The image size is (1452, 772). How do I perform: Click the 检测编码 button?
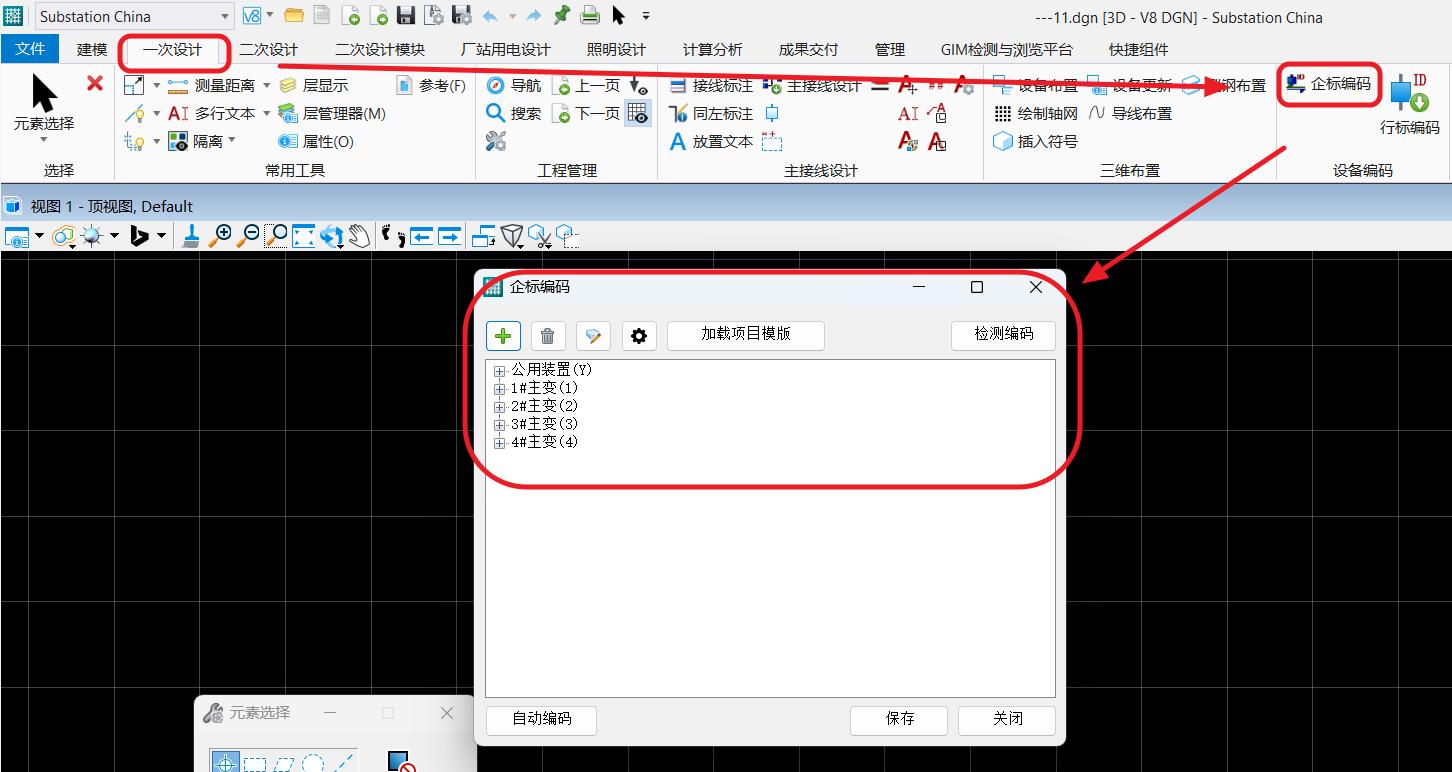(x=1003, y=335)
